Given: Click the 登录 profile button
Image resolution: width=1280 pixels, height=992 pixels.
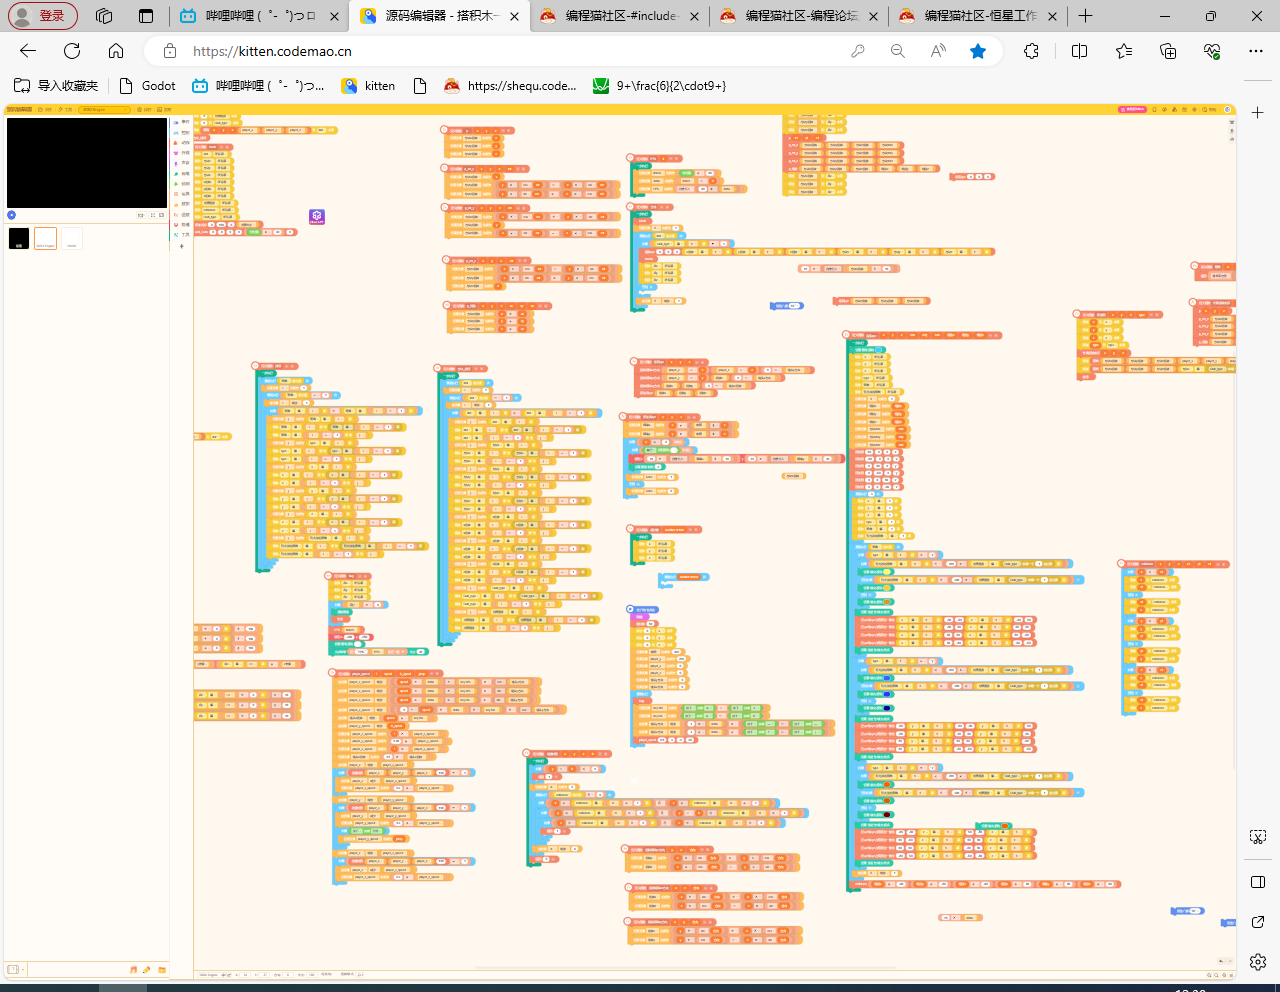Looking at the screenshot, I should [x=43, y=16].
